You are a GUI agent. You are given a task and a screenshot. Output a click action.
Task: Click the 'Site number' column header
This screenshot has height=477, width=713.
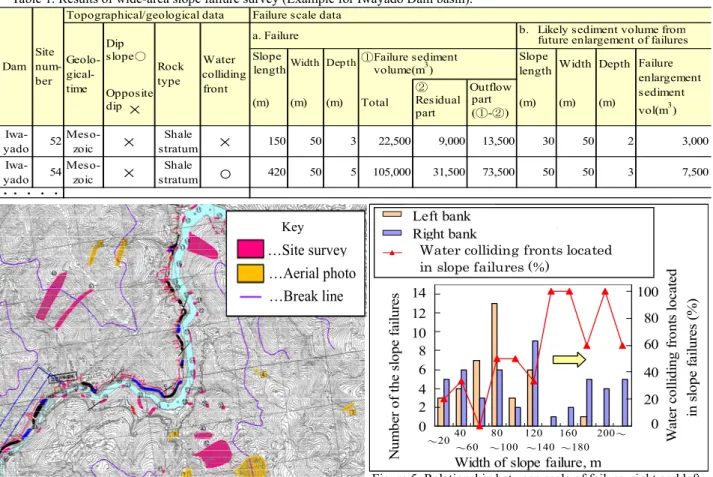pyautogui.click(x=48, y=66)
